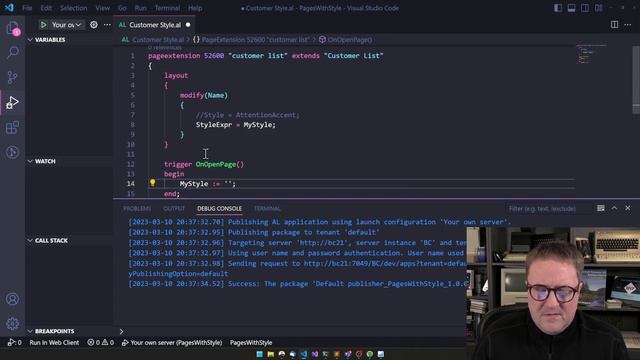The width and height of the screenshot is (640, 360).
Task: Open the Manage gear in the activity bar
Action: (13, 324)
